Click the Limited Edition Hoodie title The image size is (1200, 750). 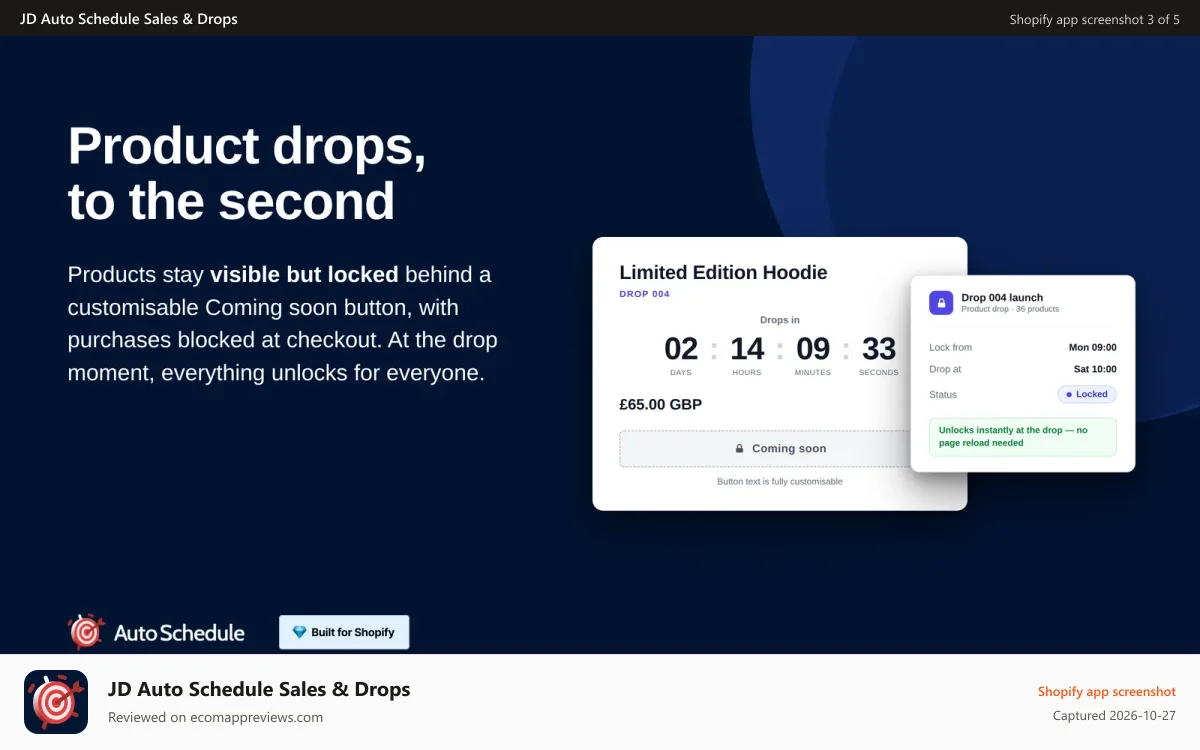723,272
